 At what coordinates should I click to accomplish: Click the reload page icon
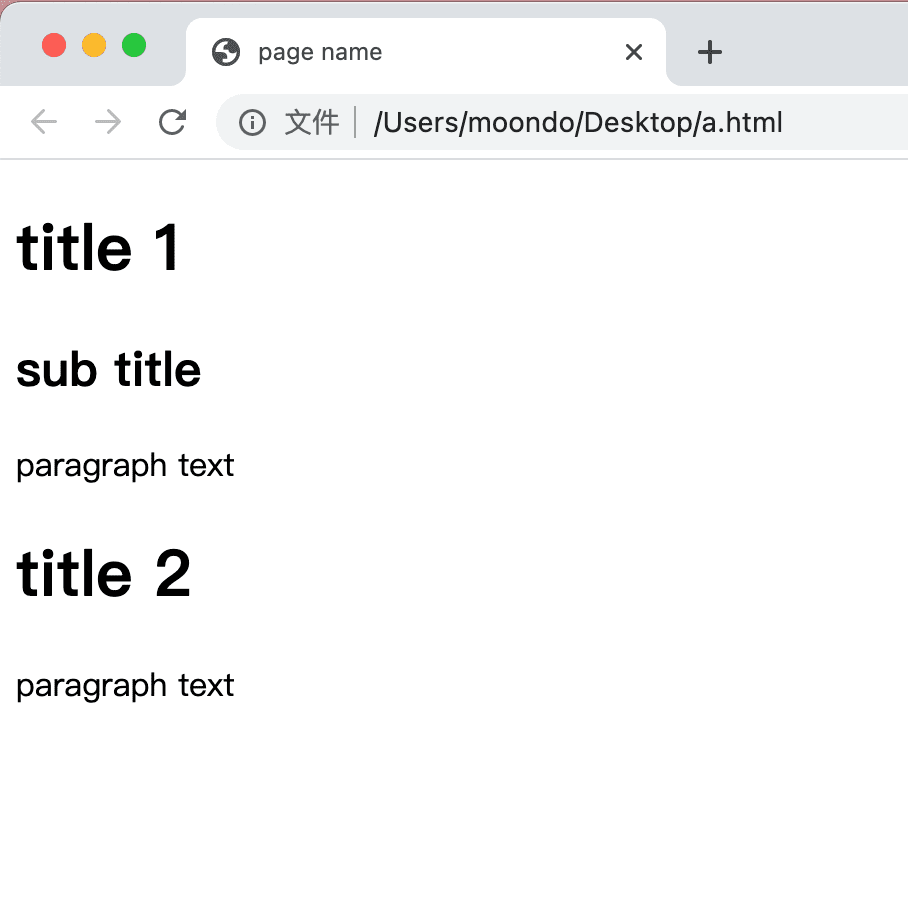[172, 122]
